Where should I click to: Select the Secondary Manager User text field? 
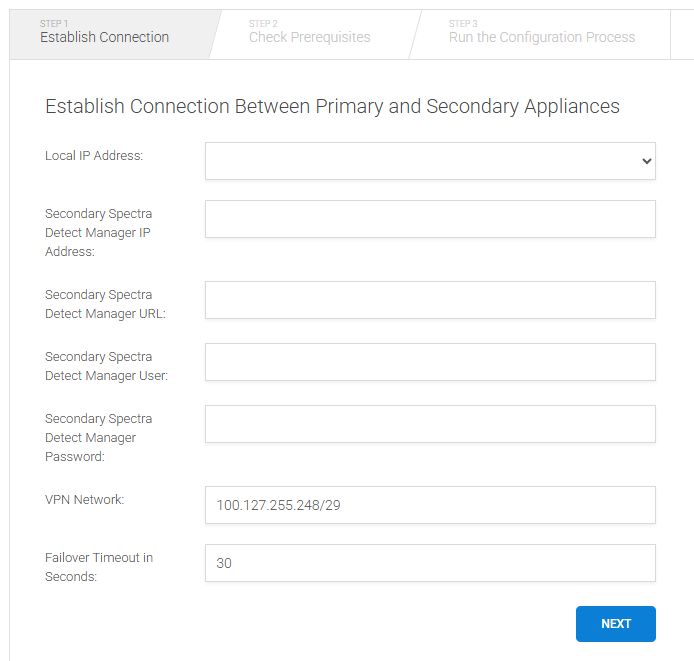coord(430,362)
